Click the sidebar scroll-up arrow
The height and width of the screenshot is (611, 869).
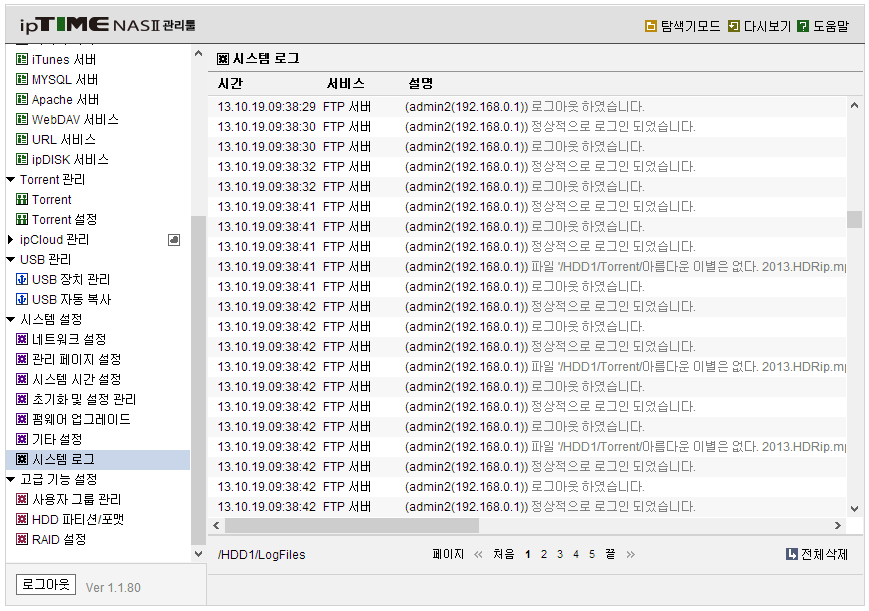(198, 54)
